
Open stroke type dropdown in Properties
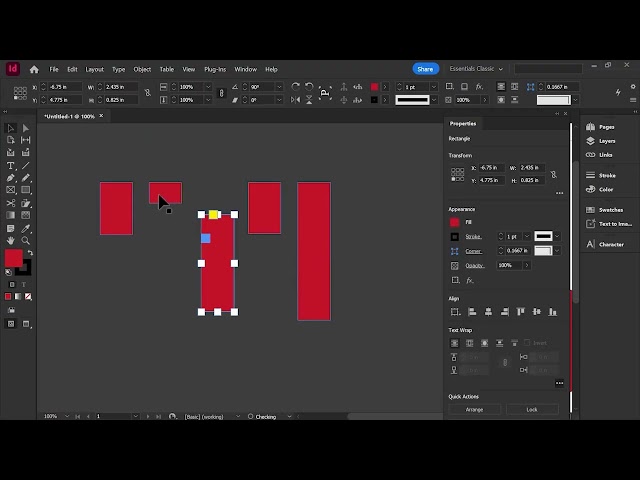tap(557, 236)
